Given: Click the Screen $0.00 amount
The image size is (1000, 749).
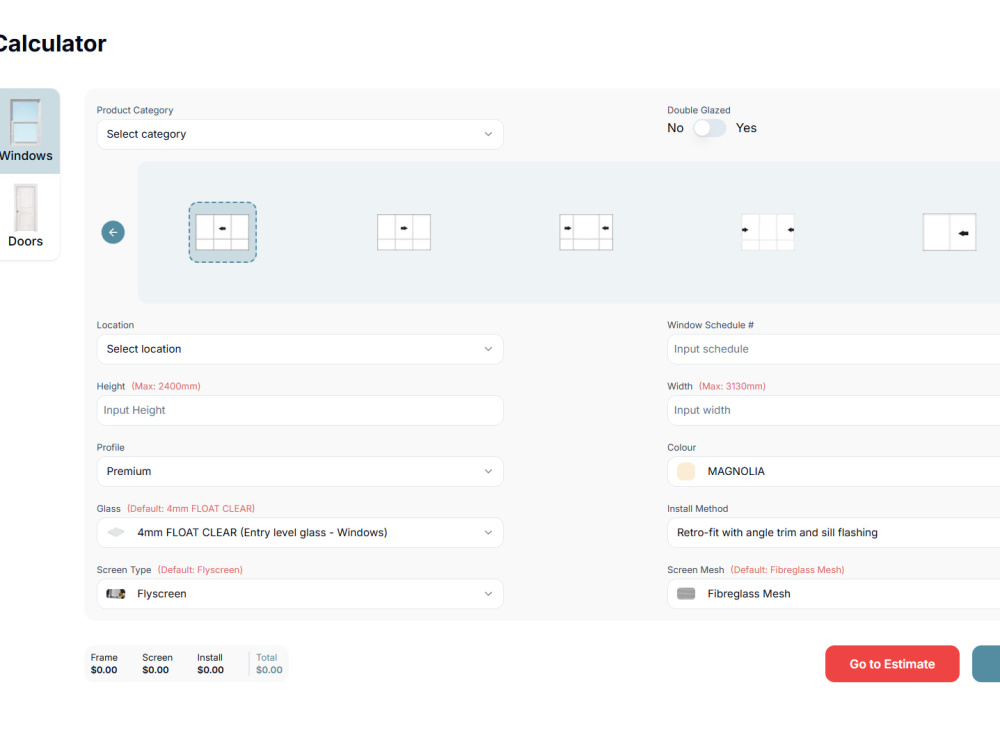Looking at the screenshot, I should coord(156,670).
